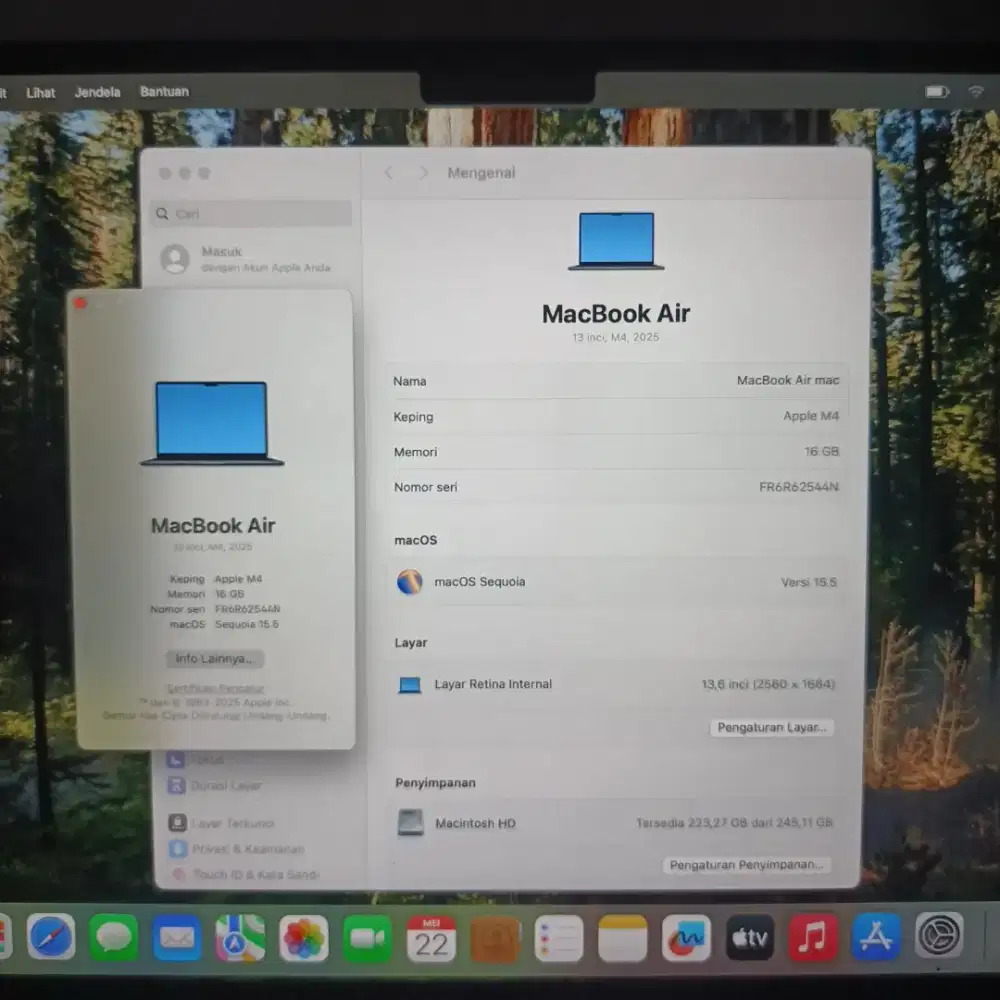Screen dimensions: 1000x1000
Task: Launch Music from the Dock
Action: [x=813, y=938]
